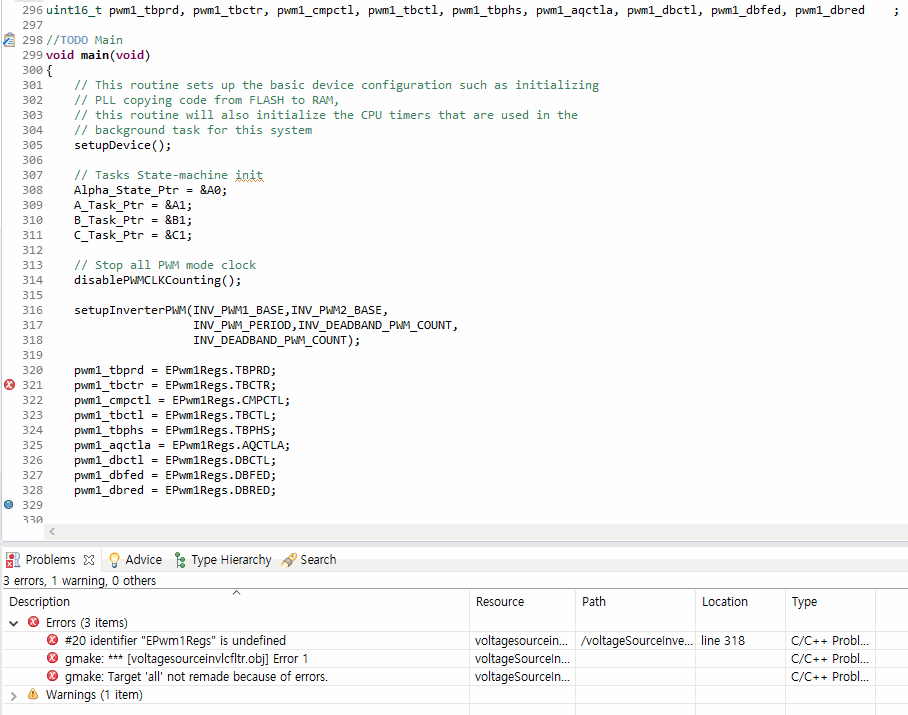Click the Type Hierarchy icon
908x715 pixels.
point(178,559)
